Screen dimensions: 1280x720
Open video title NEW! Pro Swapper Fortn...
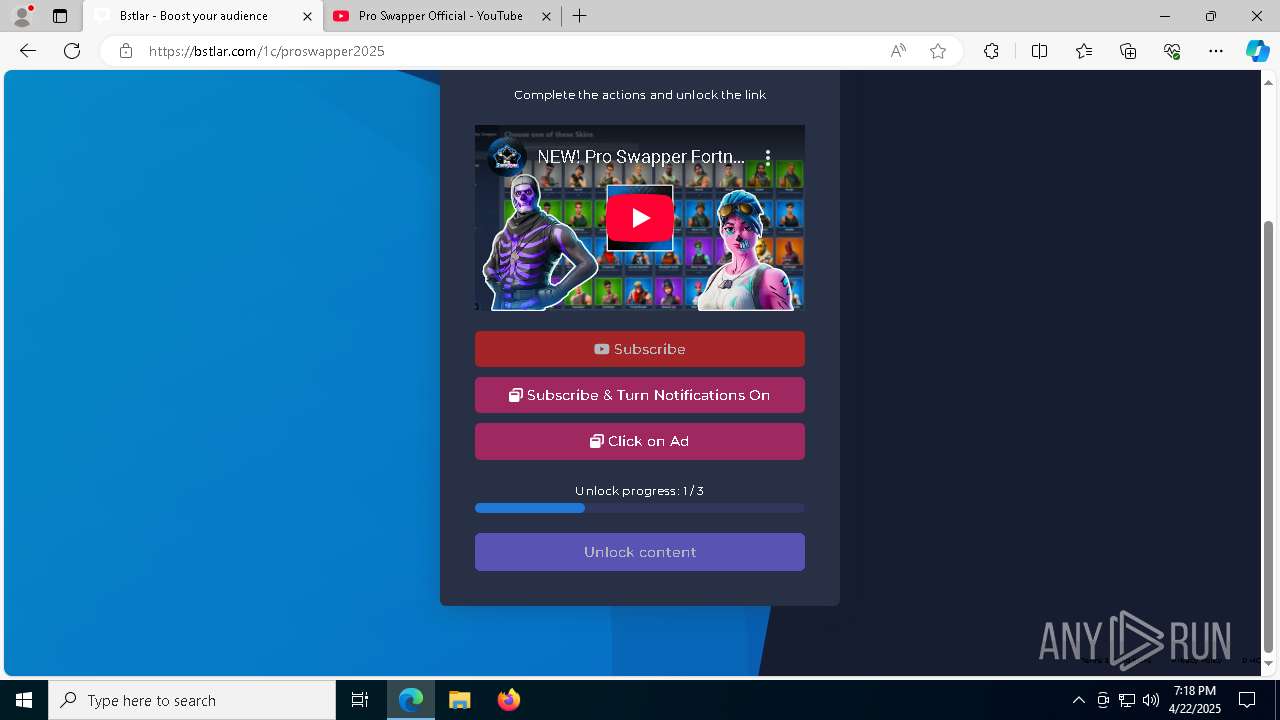click(x=641, y=157)
